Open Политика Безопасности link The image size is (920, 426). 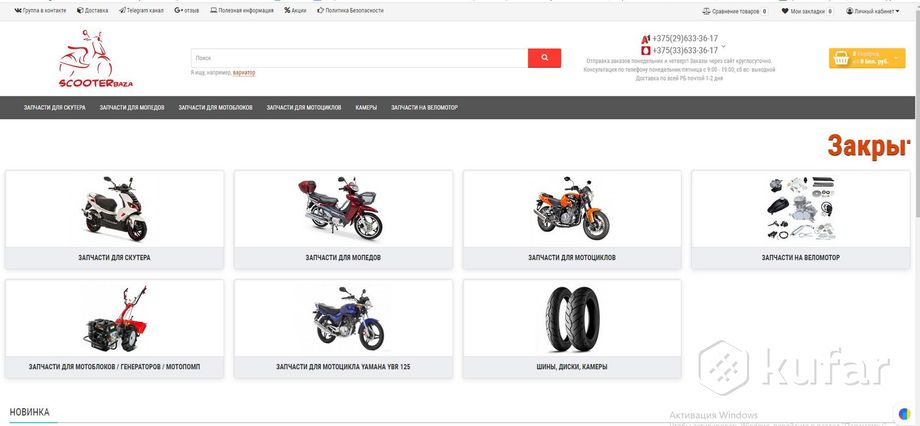click(350, 11)
